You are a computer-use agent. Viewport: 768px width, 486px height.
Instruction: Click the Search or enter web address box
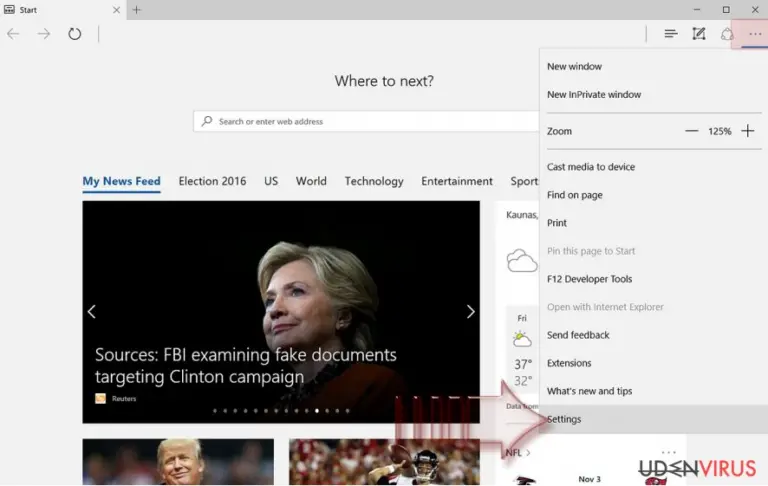click(x=366, y=122)
